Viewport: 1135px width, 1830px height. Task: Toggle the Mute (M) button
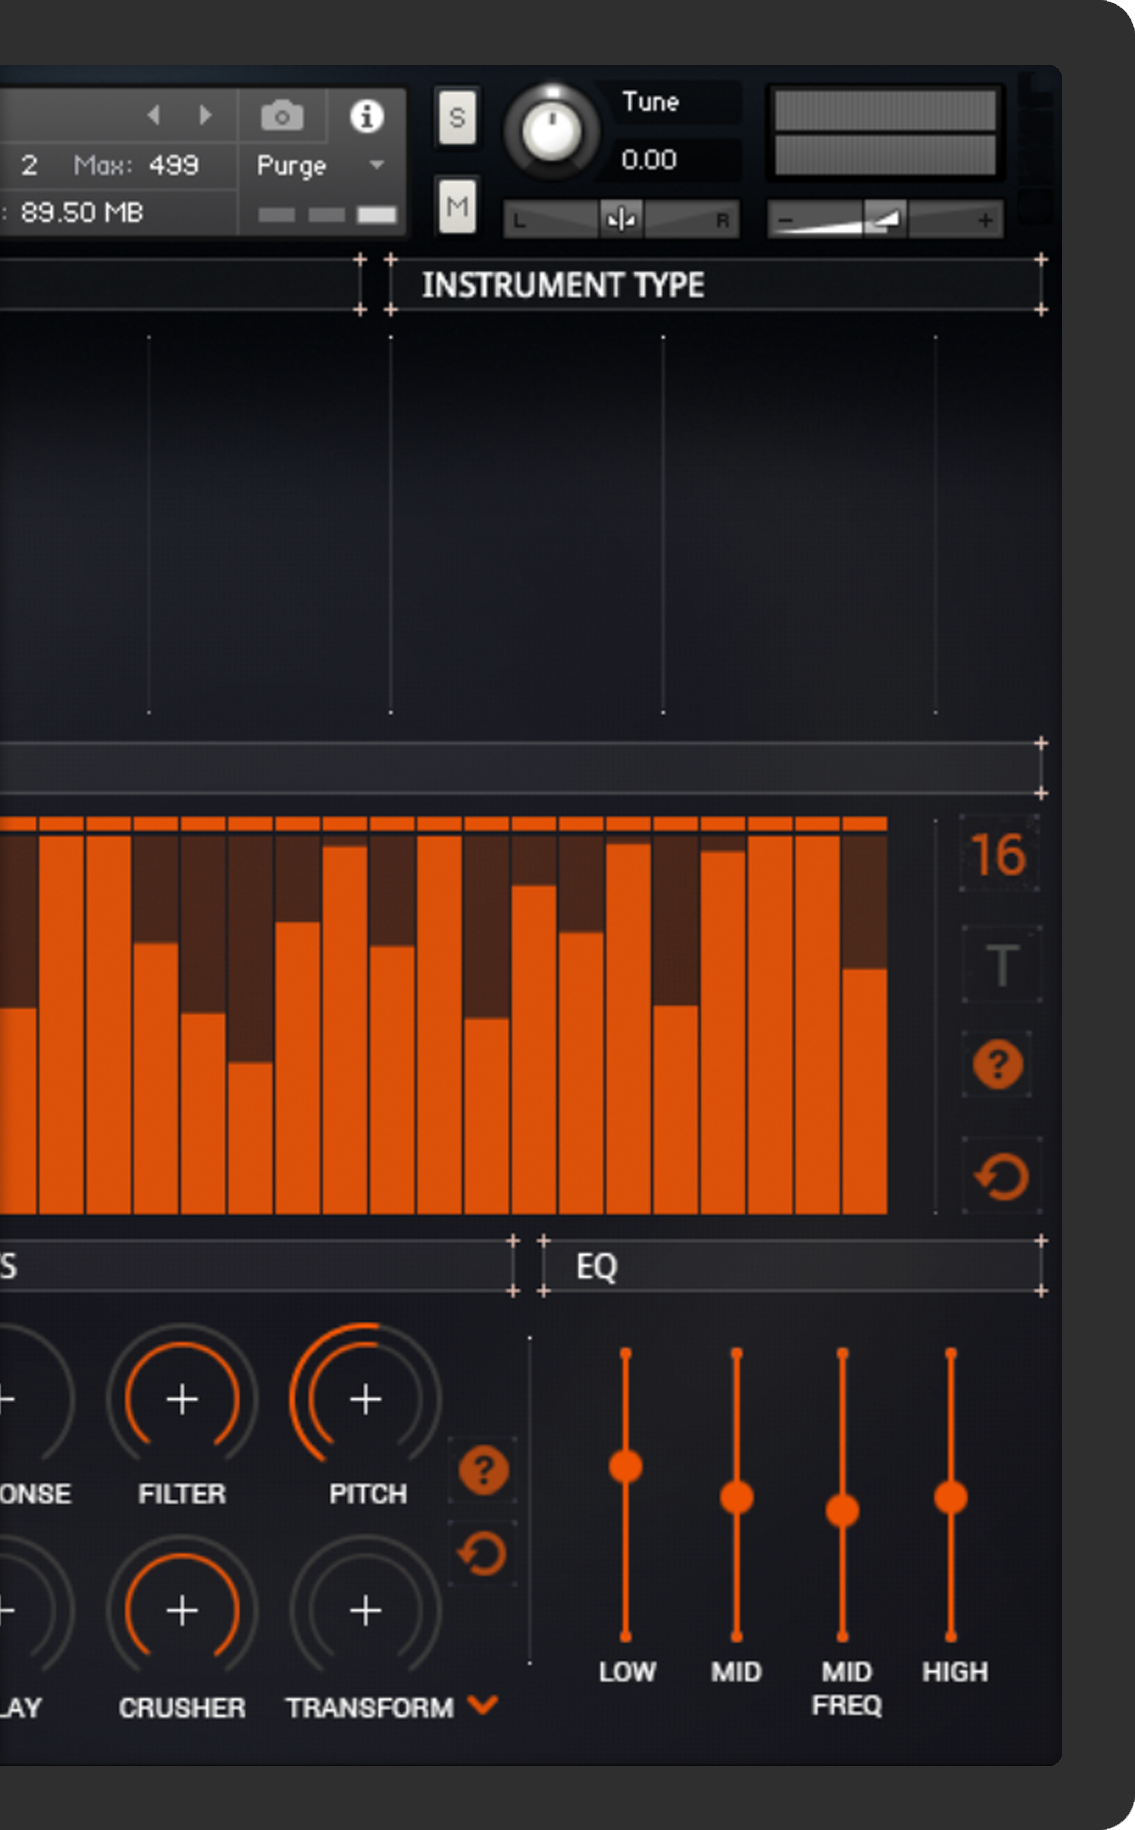[457, 206]
